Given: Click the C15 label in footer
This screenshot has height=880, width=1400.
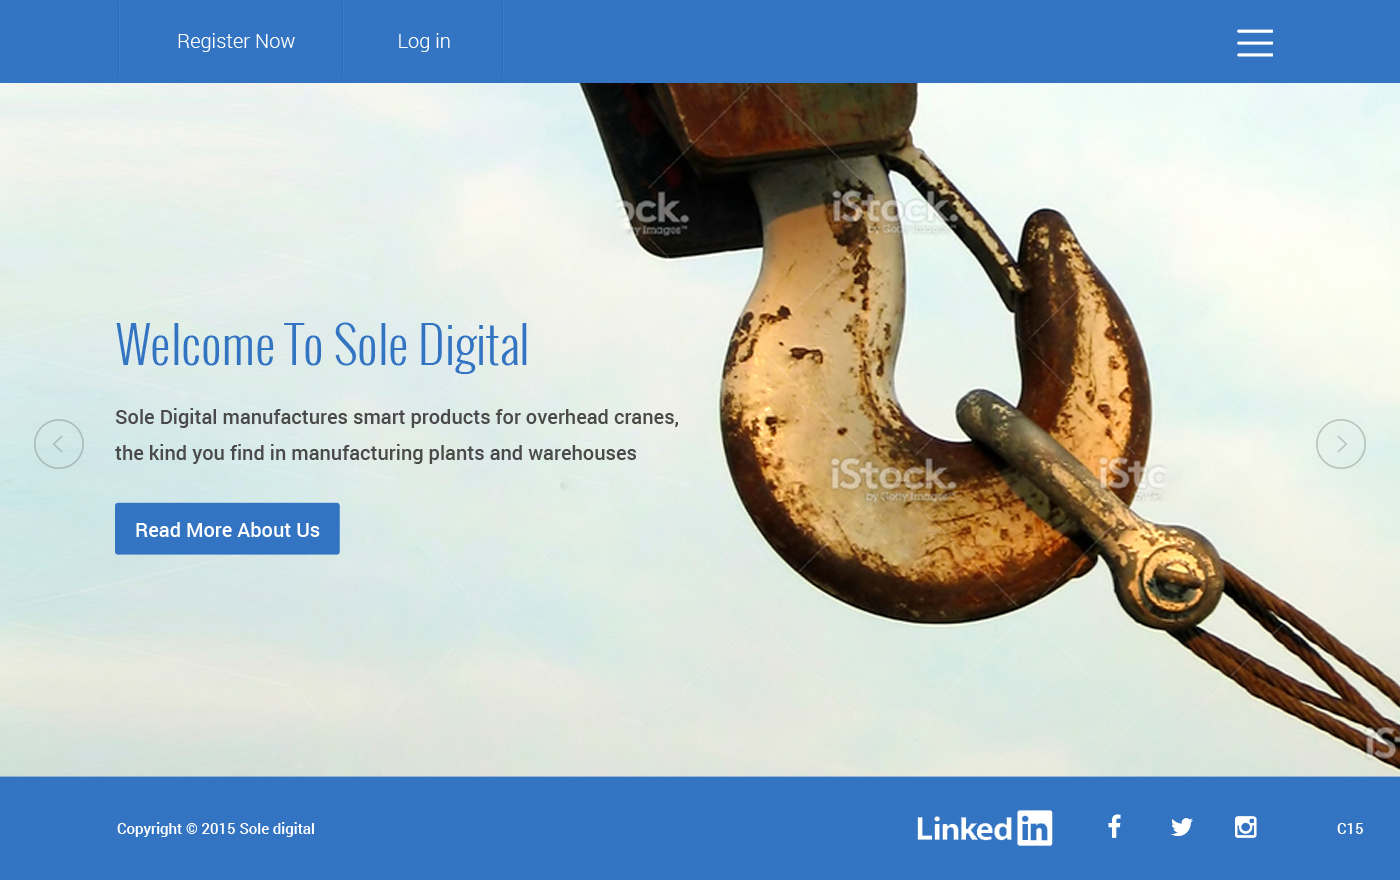Looking at the screenshot, I should (x=1350, y=829).
